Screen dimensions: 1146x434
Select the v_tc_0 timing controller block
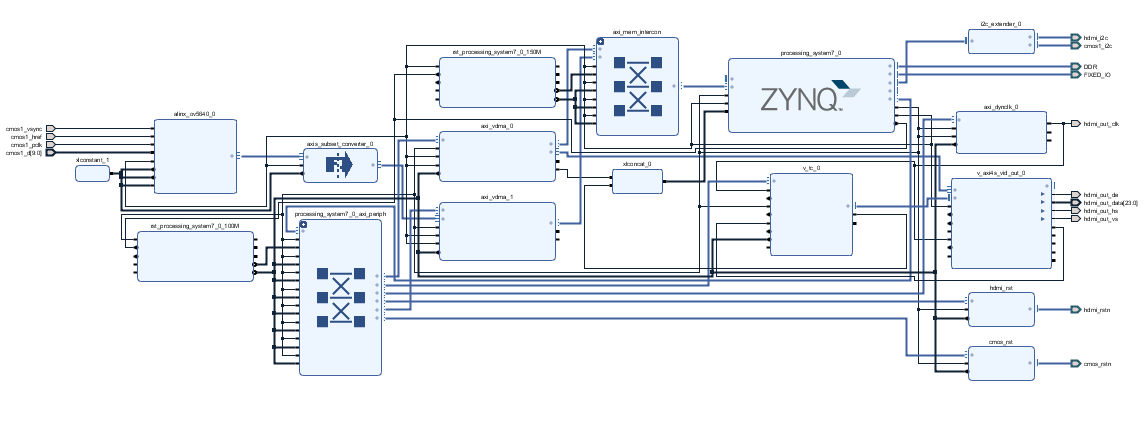click(811, 214)
